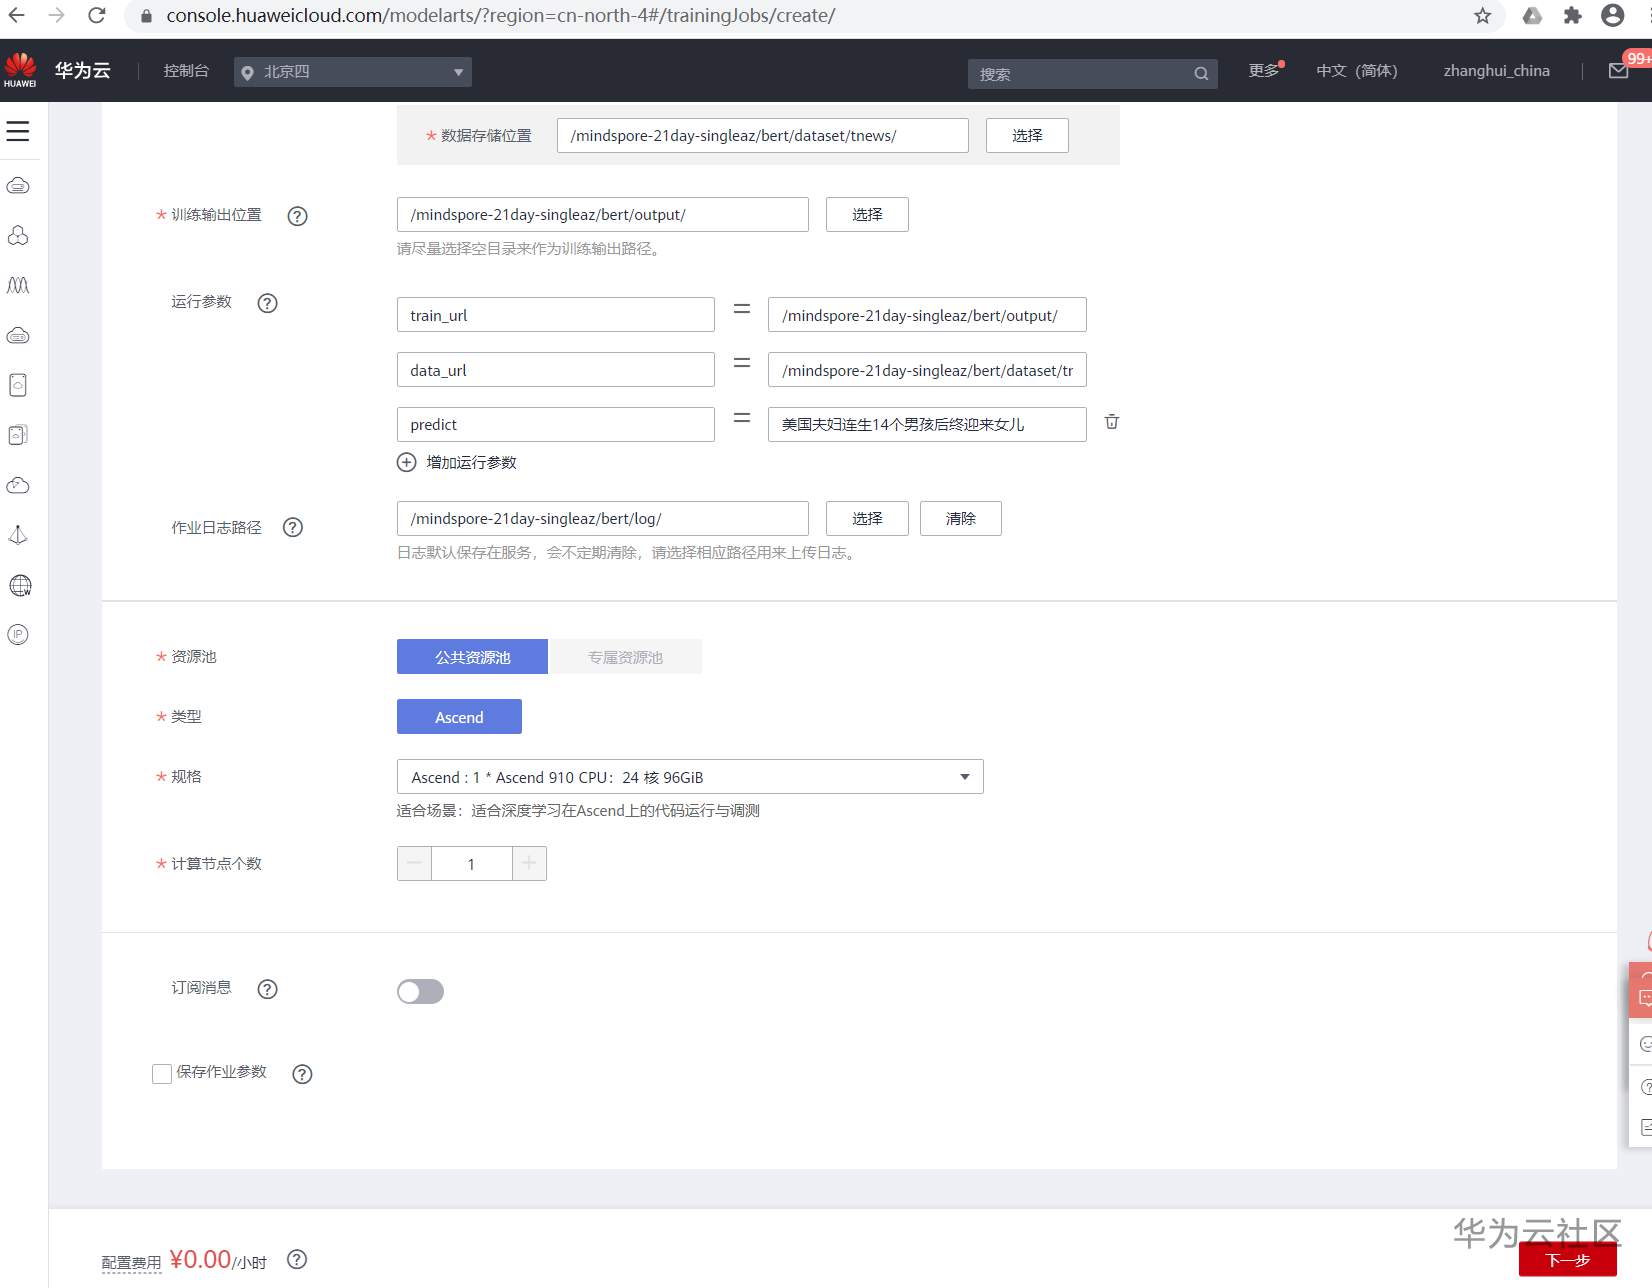
Task: Click the 作业日志路径 path field
Action: 602,518
